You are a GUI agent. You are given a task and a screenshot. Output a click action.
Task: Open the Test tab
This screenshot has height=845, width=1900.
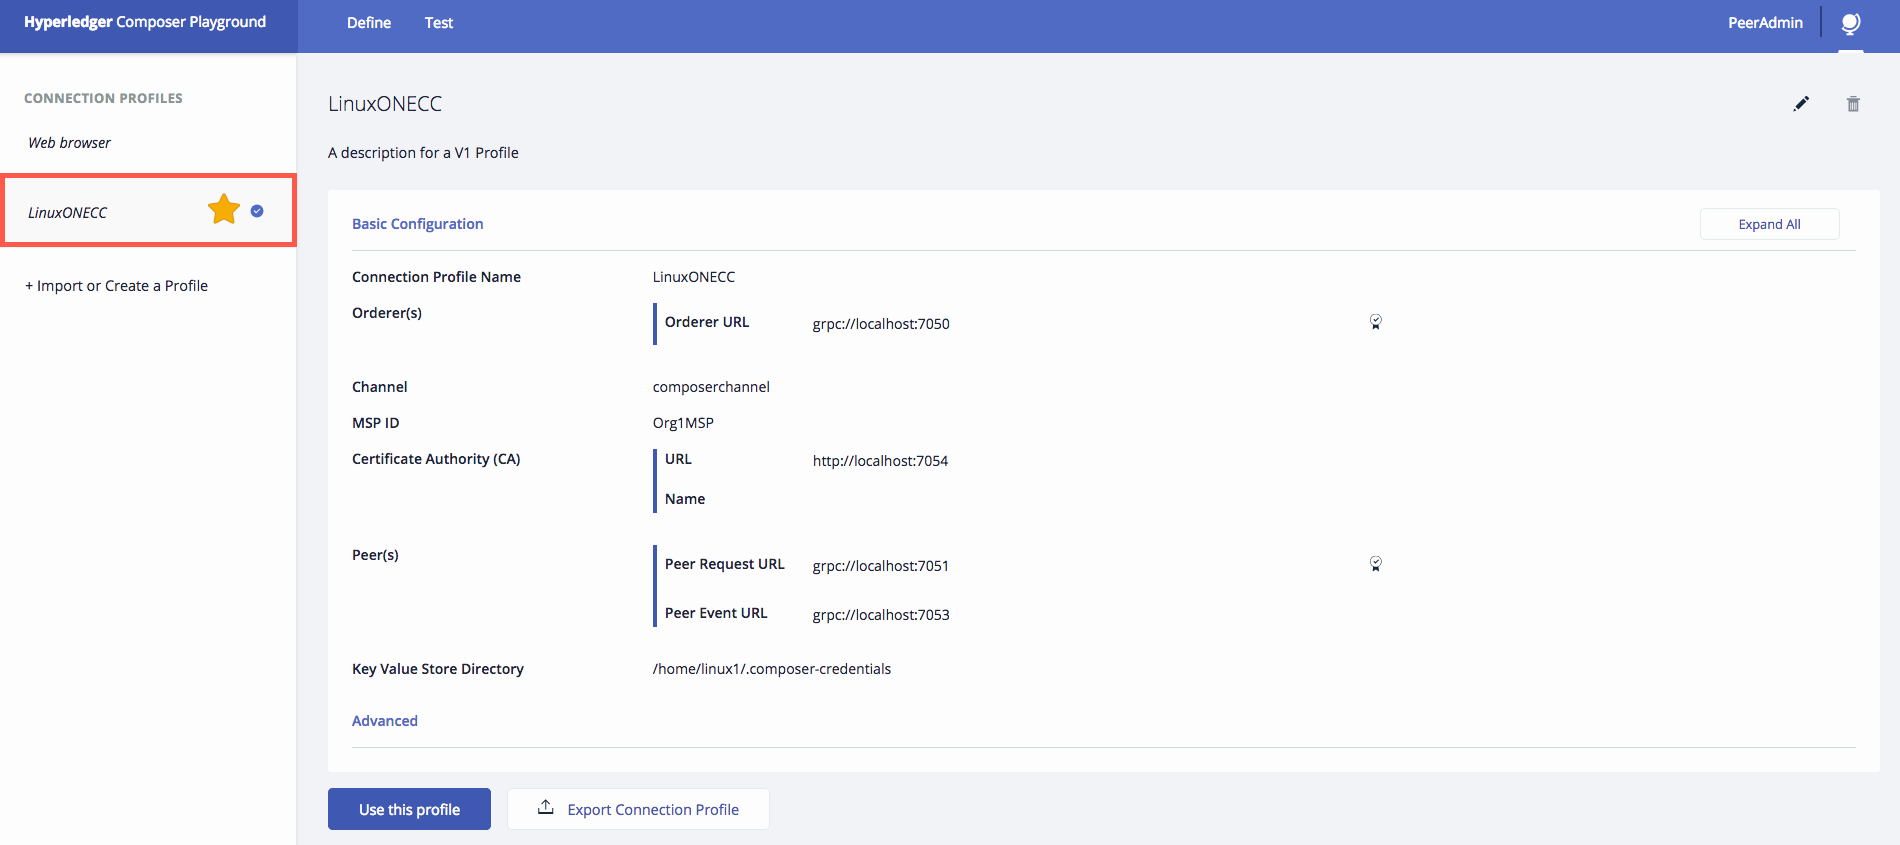439,23
